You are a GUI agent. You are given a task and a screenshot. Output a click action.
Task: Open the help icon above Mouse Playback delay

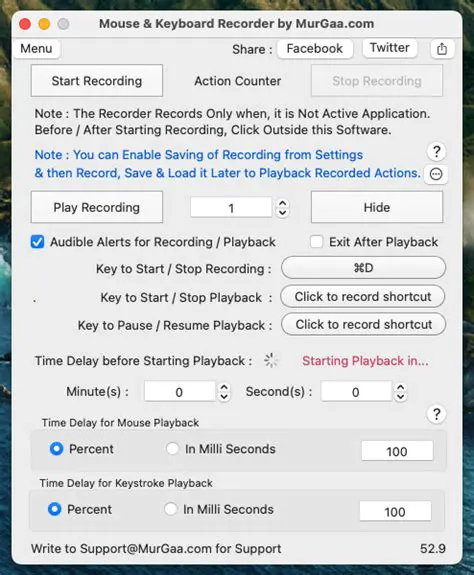436,414
